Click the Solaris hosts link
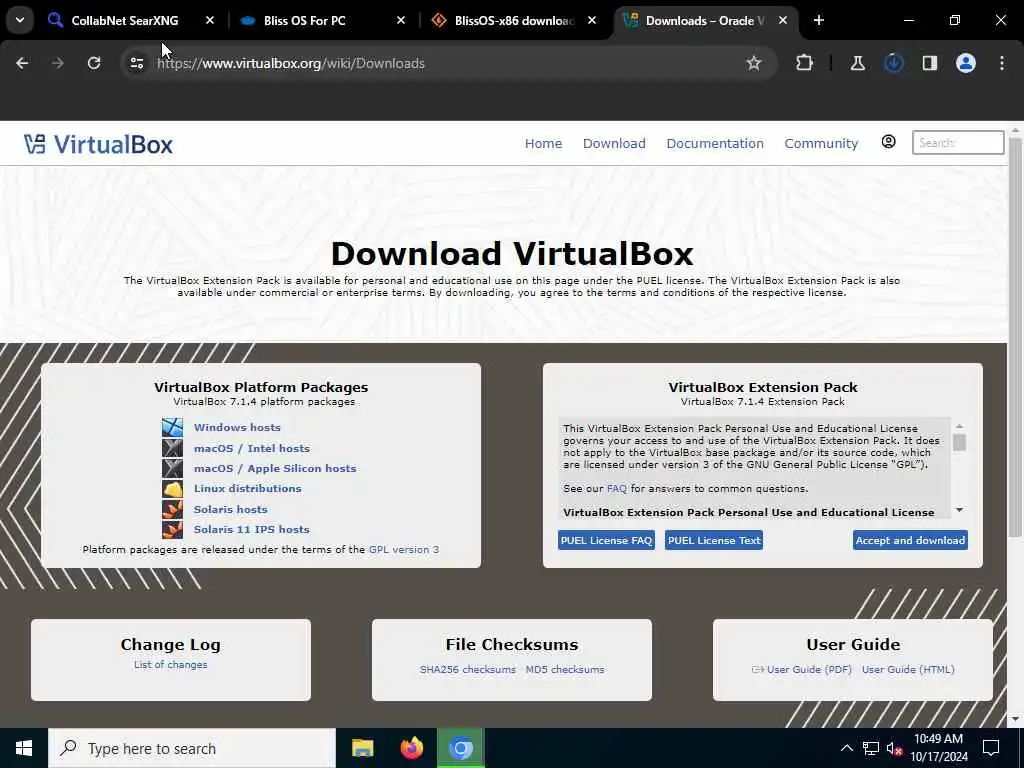 pos(231,509)
